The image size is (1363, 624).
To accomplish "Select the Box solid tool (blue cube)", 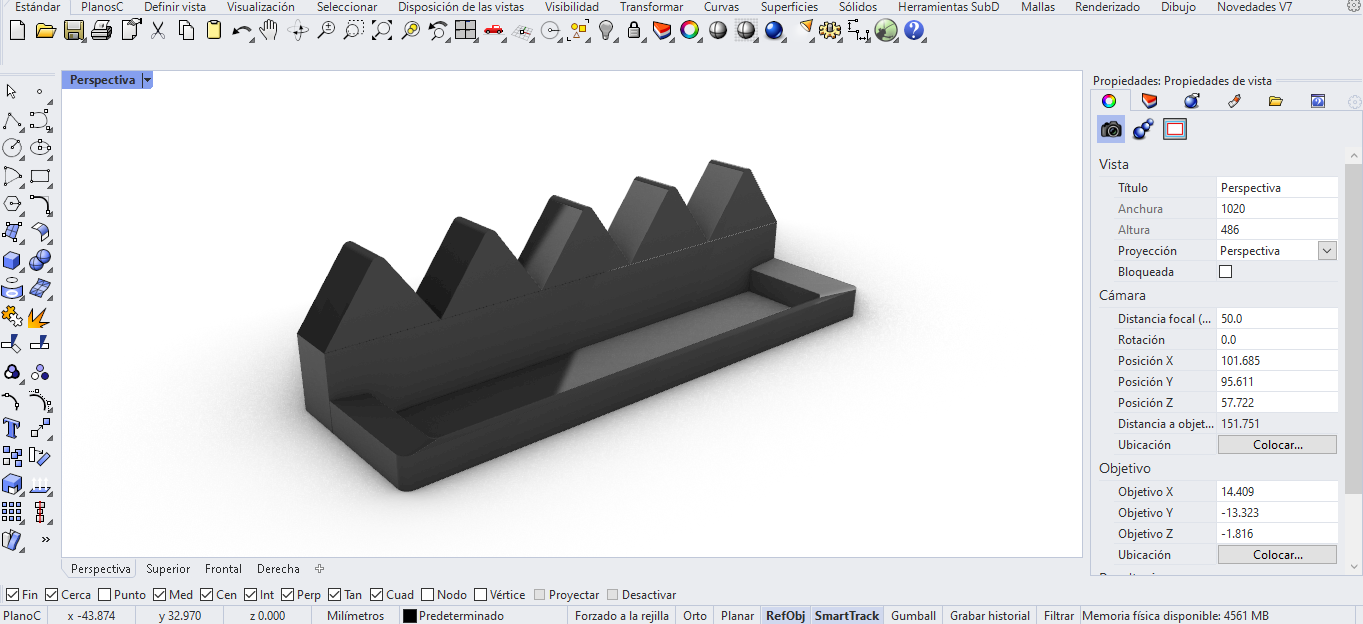I will pos(12,261).
